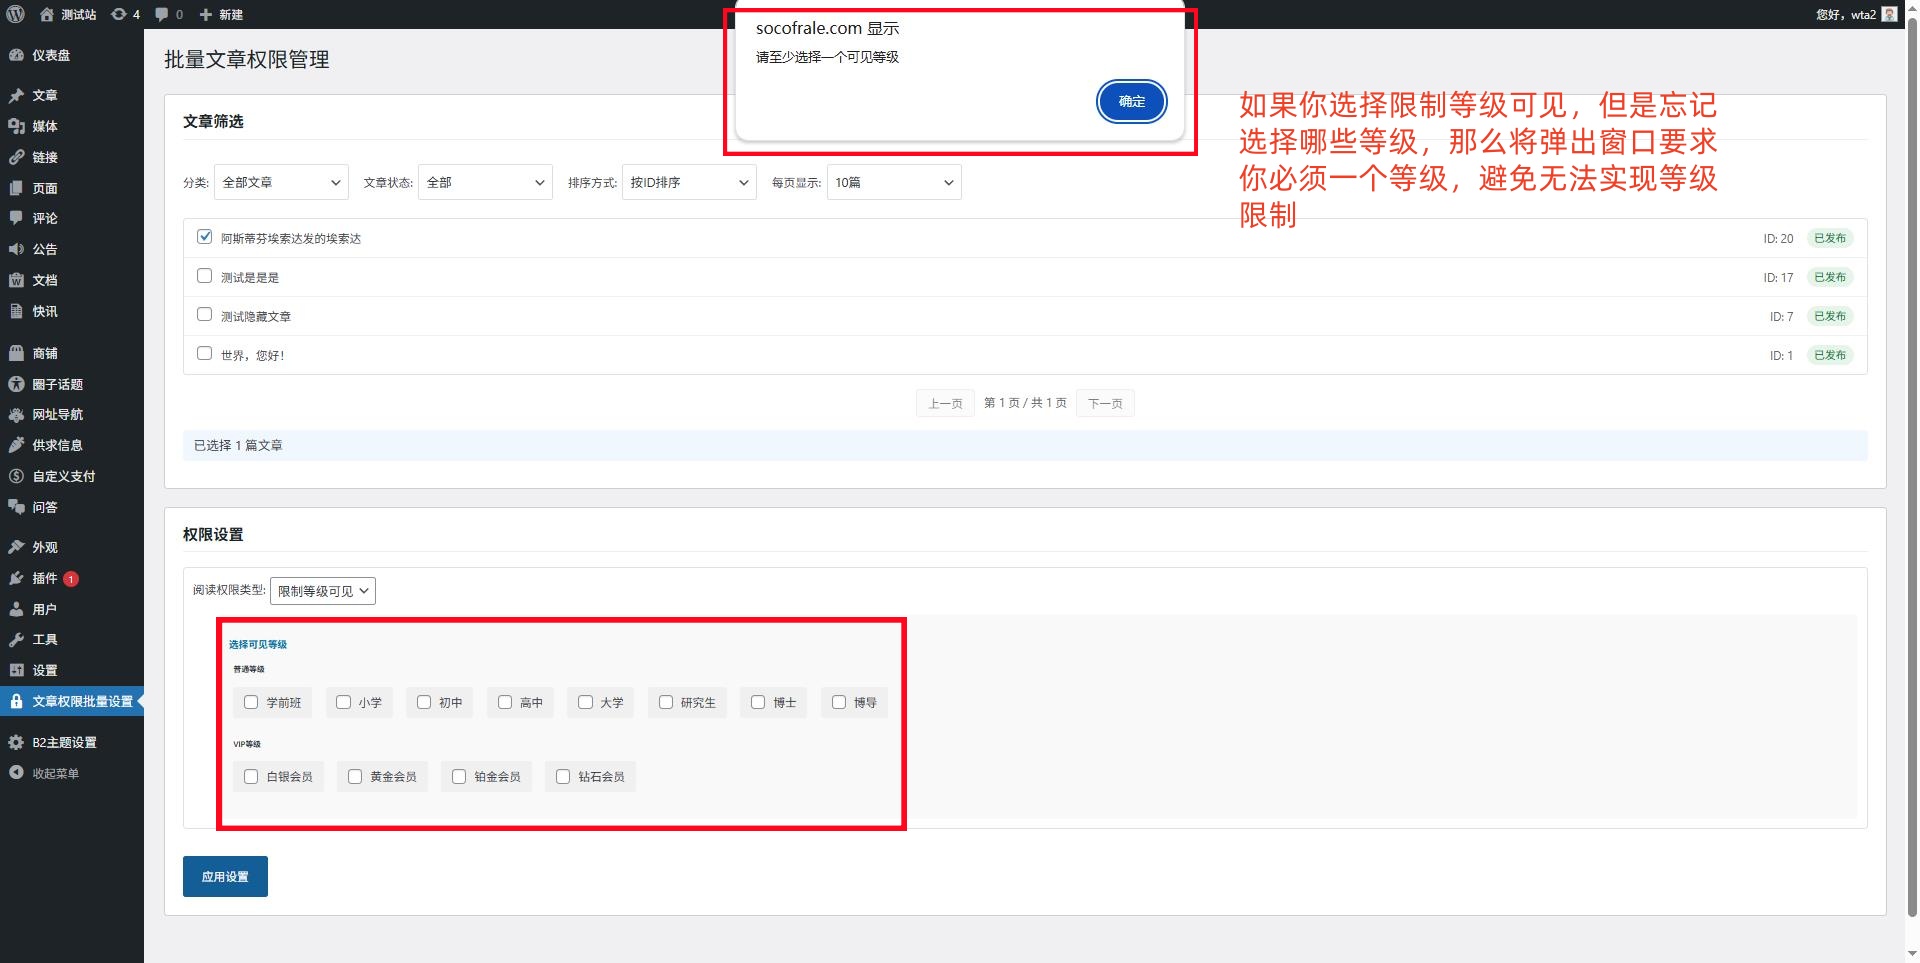1920x963 pixels.
Task: Click the updates icon showing 4
Action: [x=119, y=14]
